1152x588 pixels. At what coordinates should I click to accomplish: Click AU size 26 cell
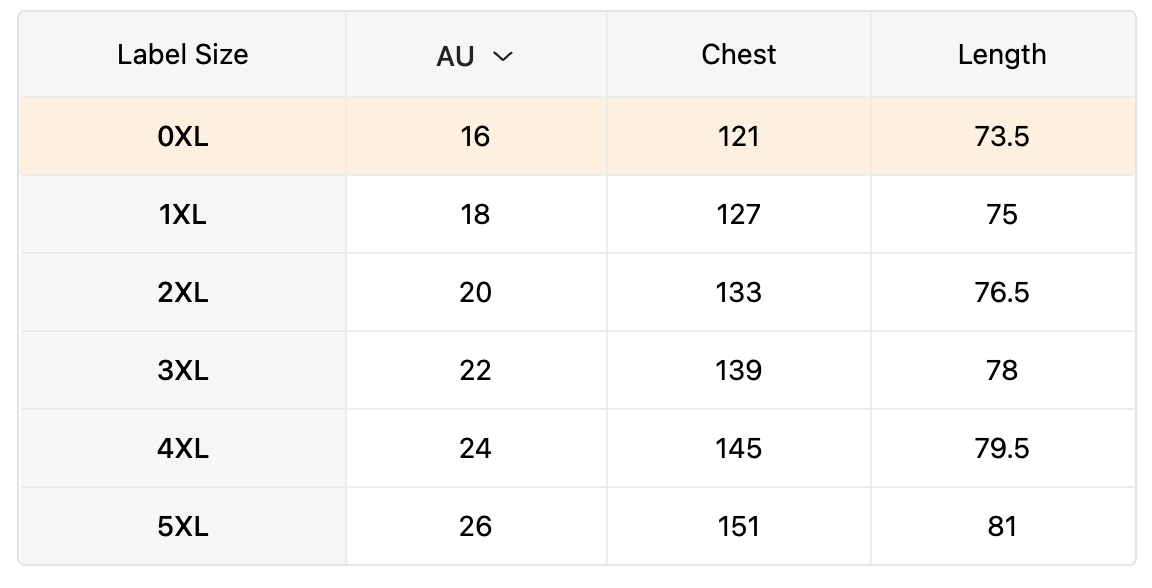pos(475,527)
